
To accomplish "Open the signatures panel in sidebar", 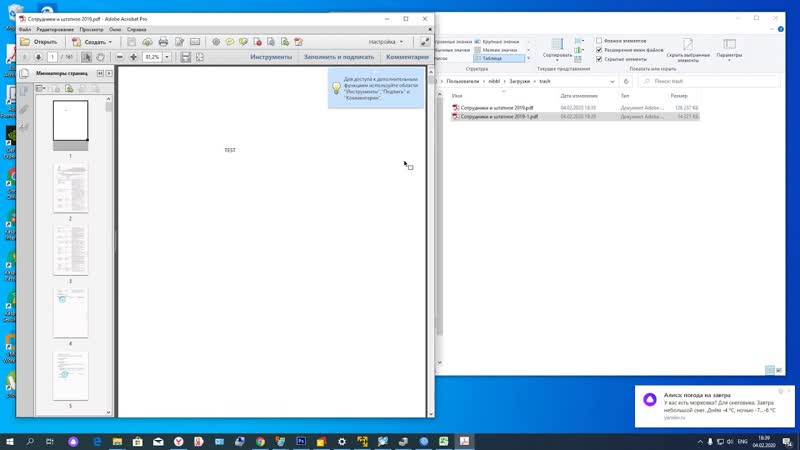I will click(x=24, y=127).
